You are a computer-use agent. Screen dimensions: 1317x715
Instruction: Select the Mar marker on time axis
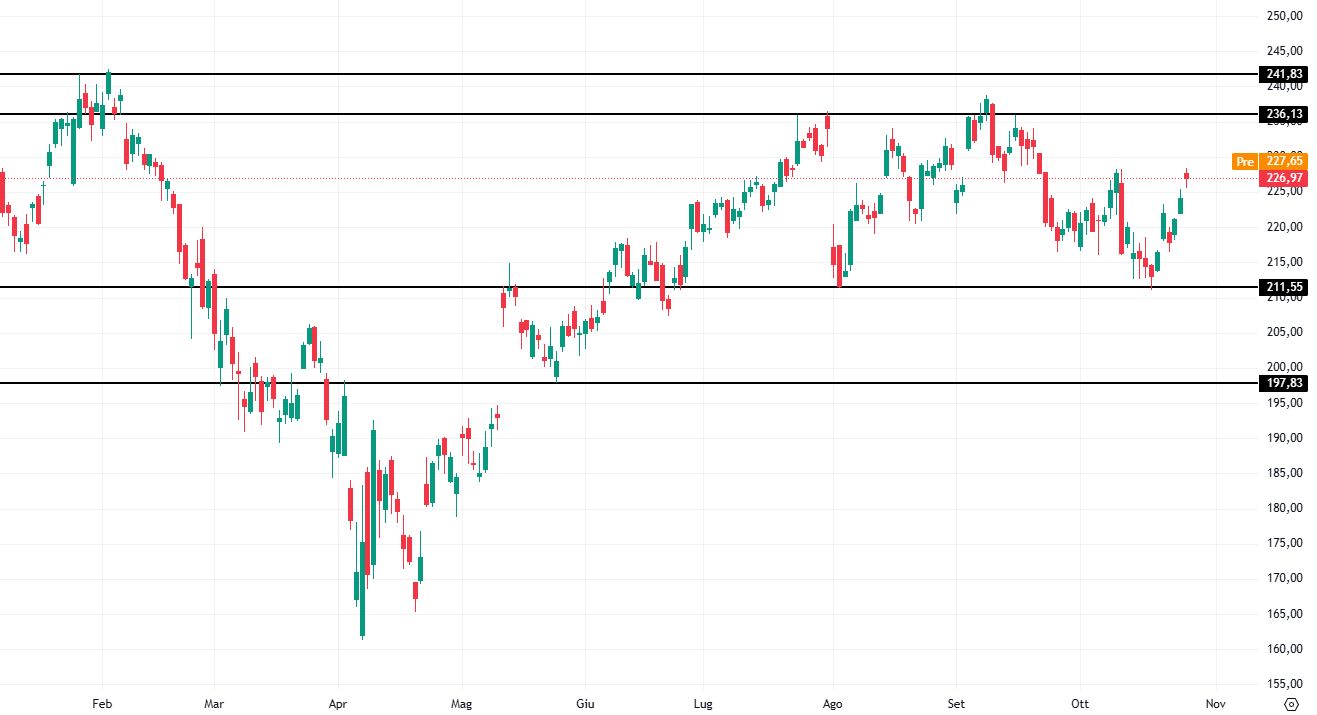pyautogui.click(x=213, y=704)
